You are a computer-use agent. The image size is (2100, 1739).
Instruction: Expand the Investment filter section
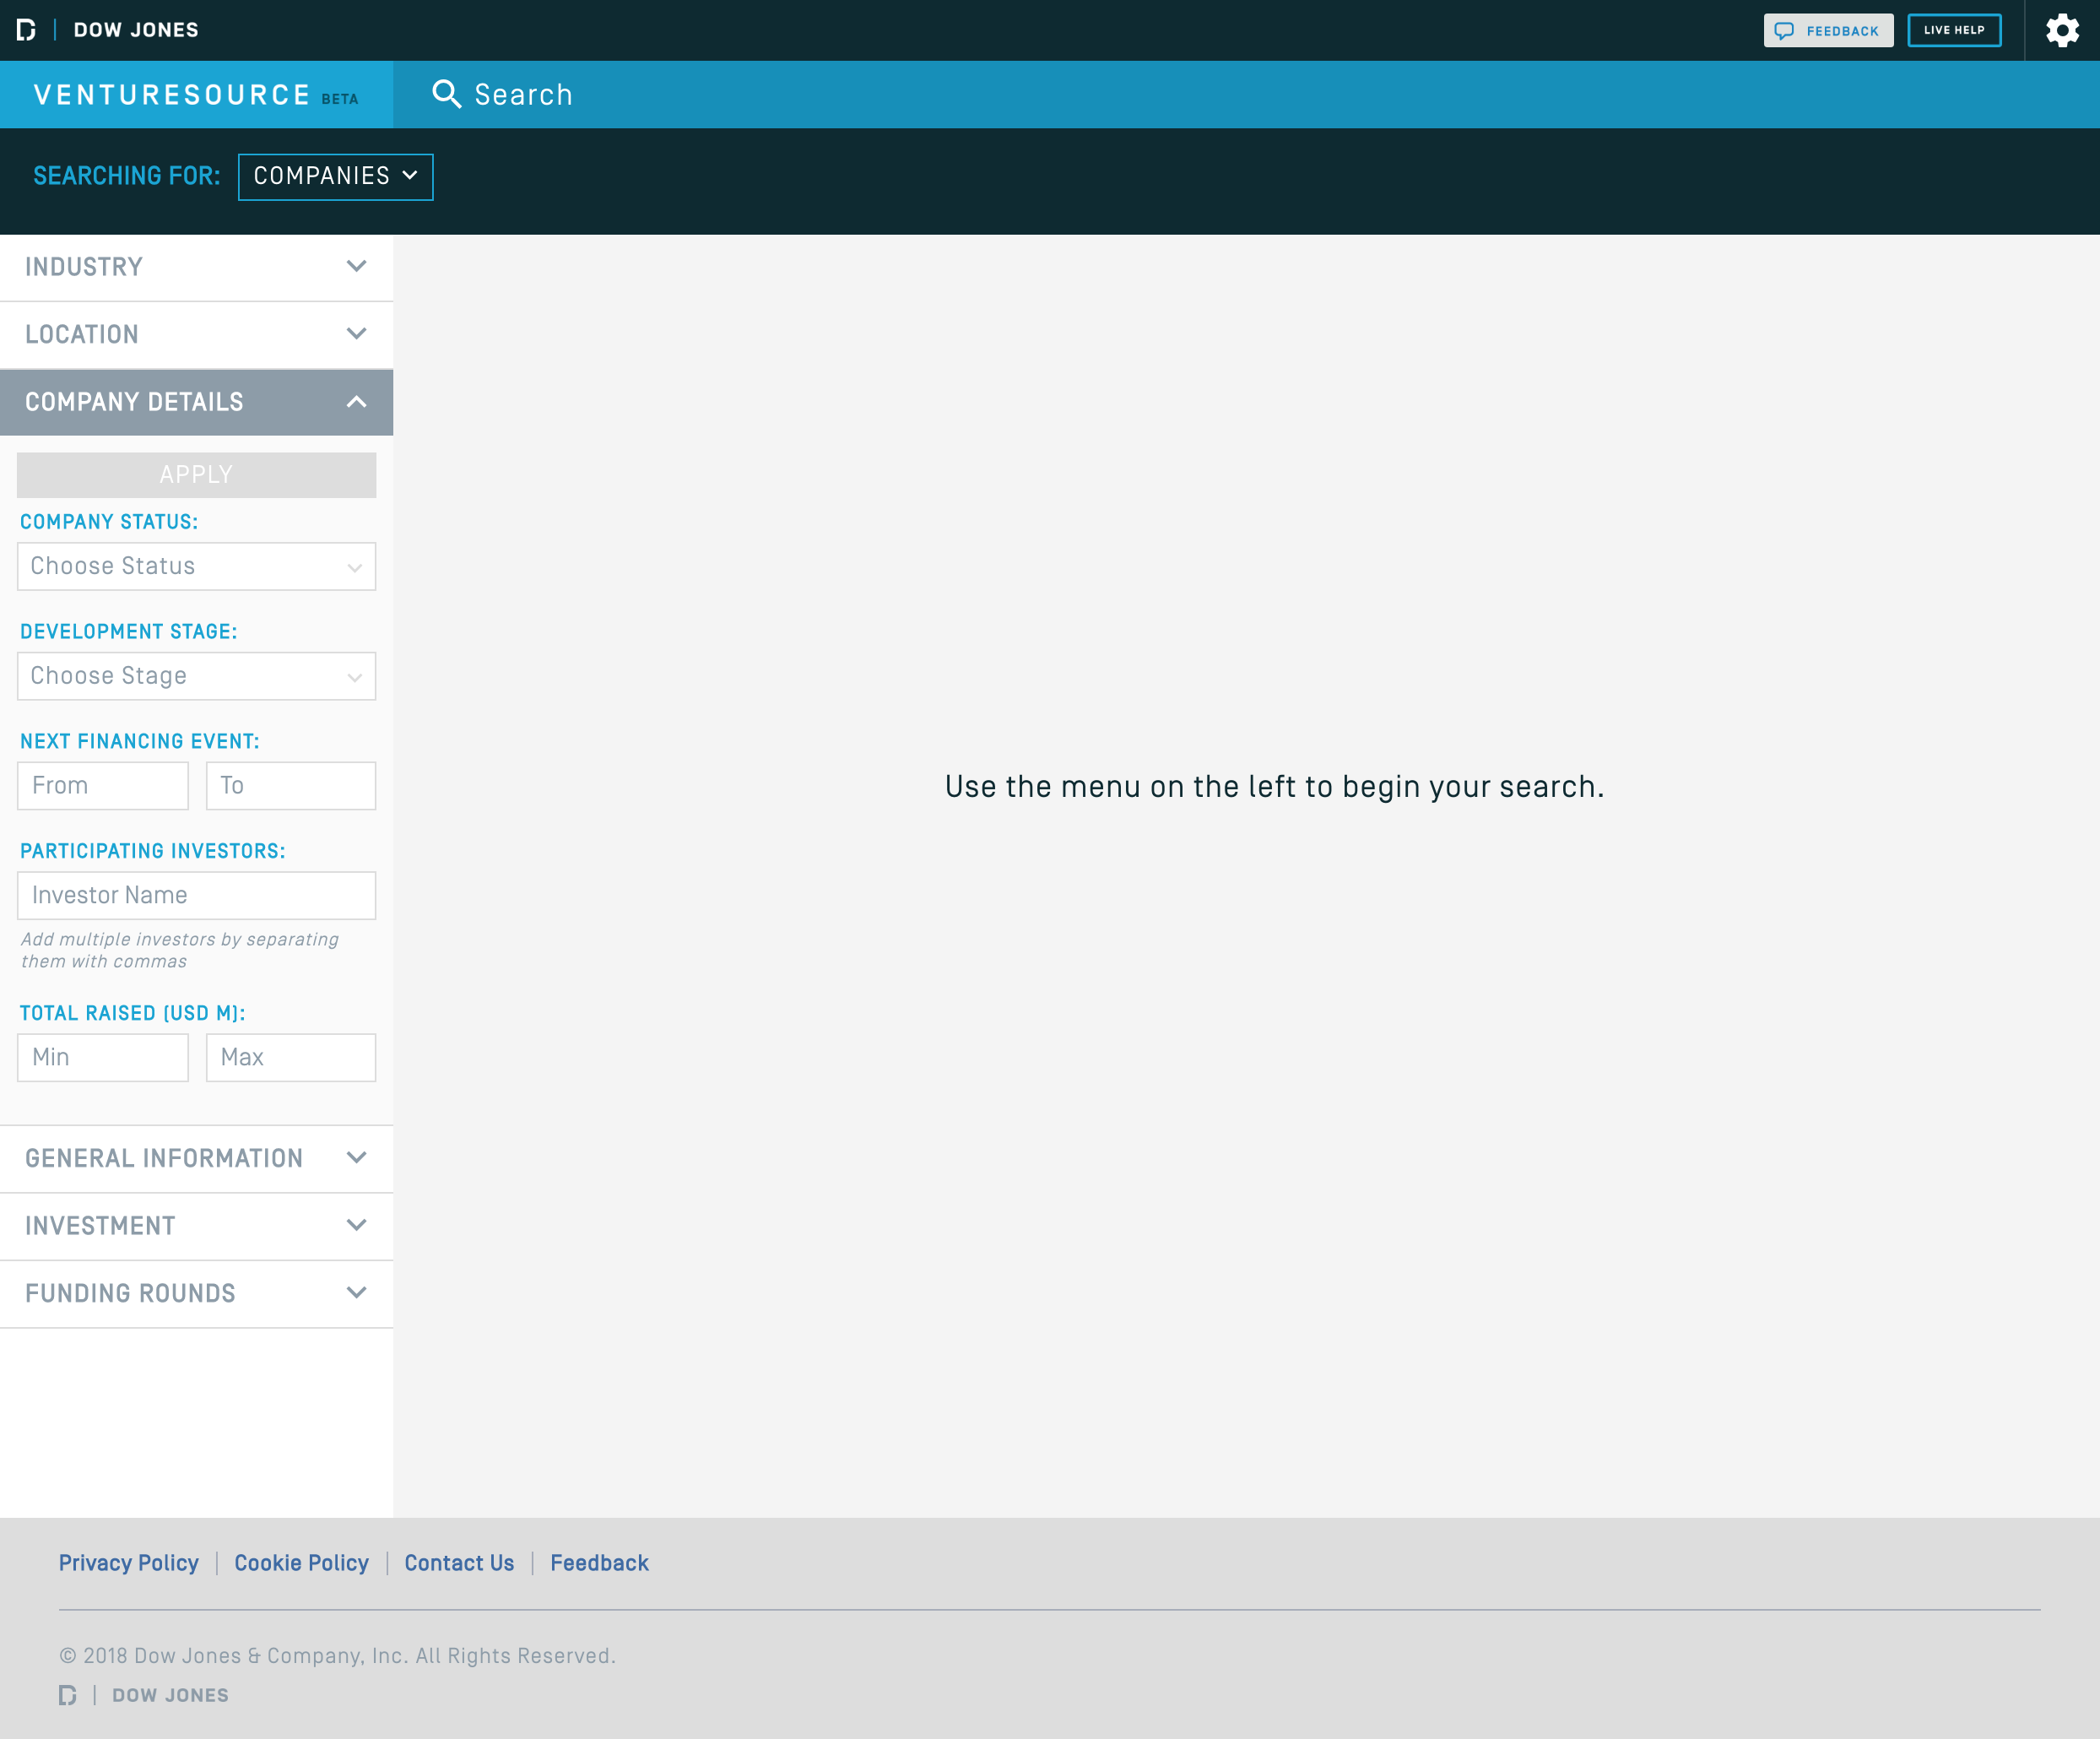pyautogui.click(x=196, y=1226)
